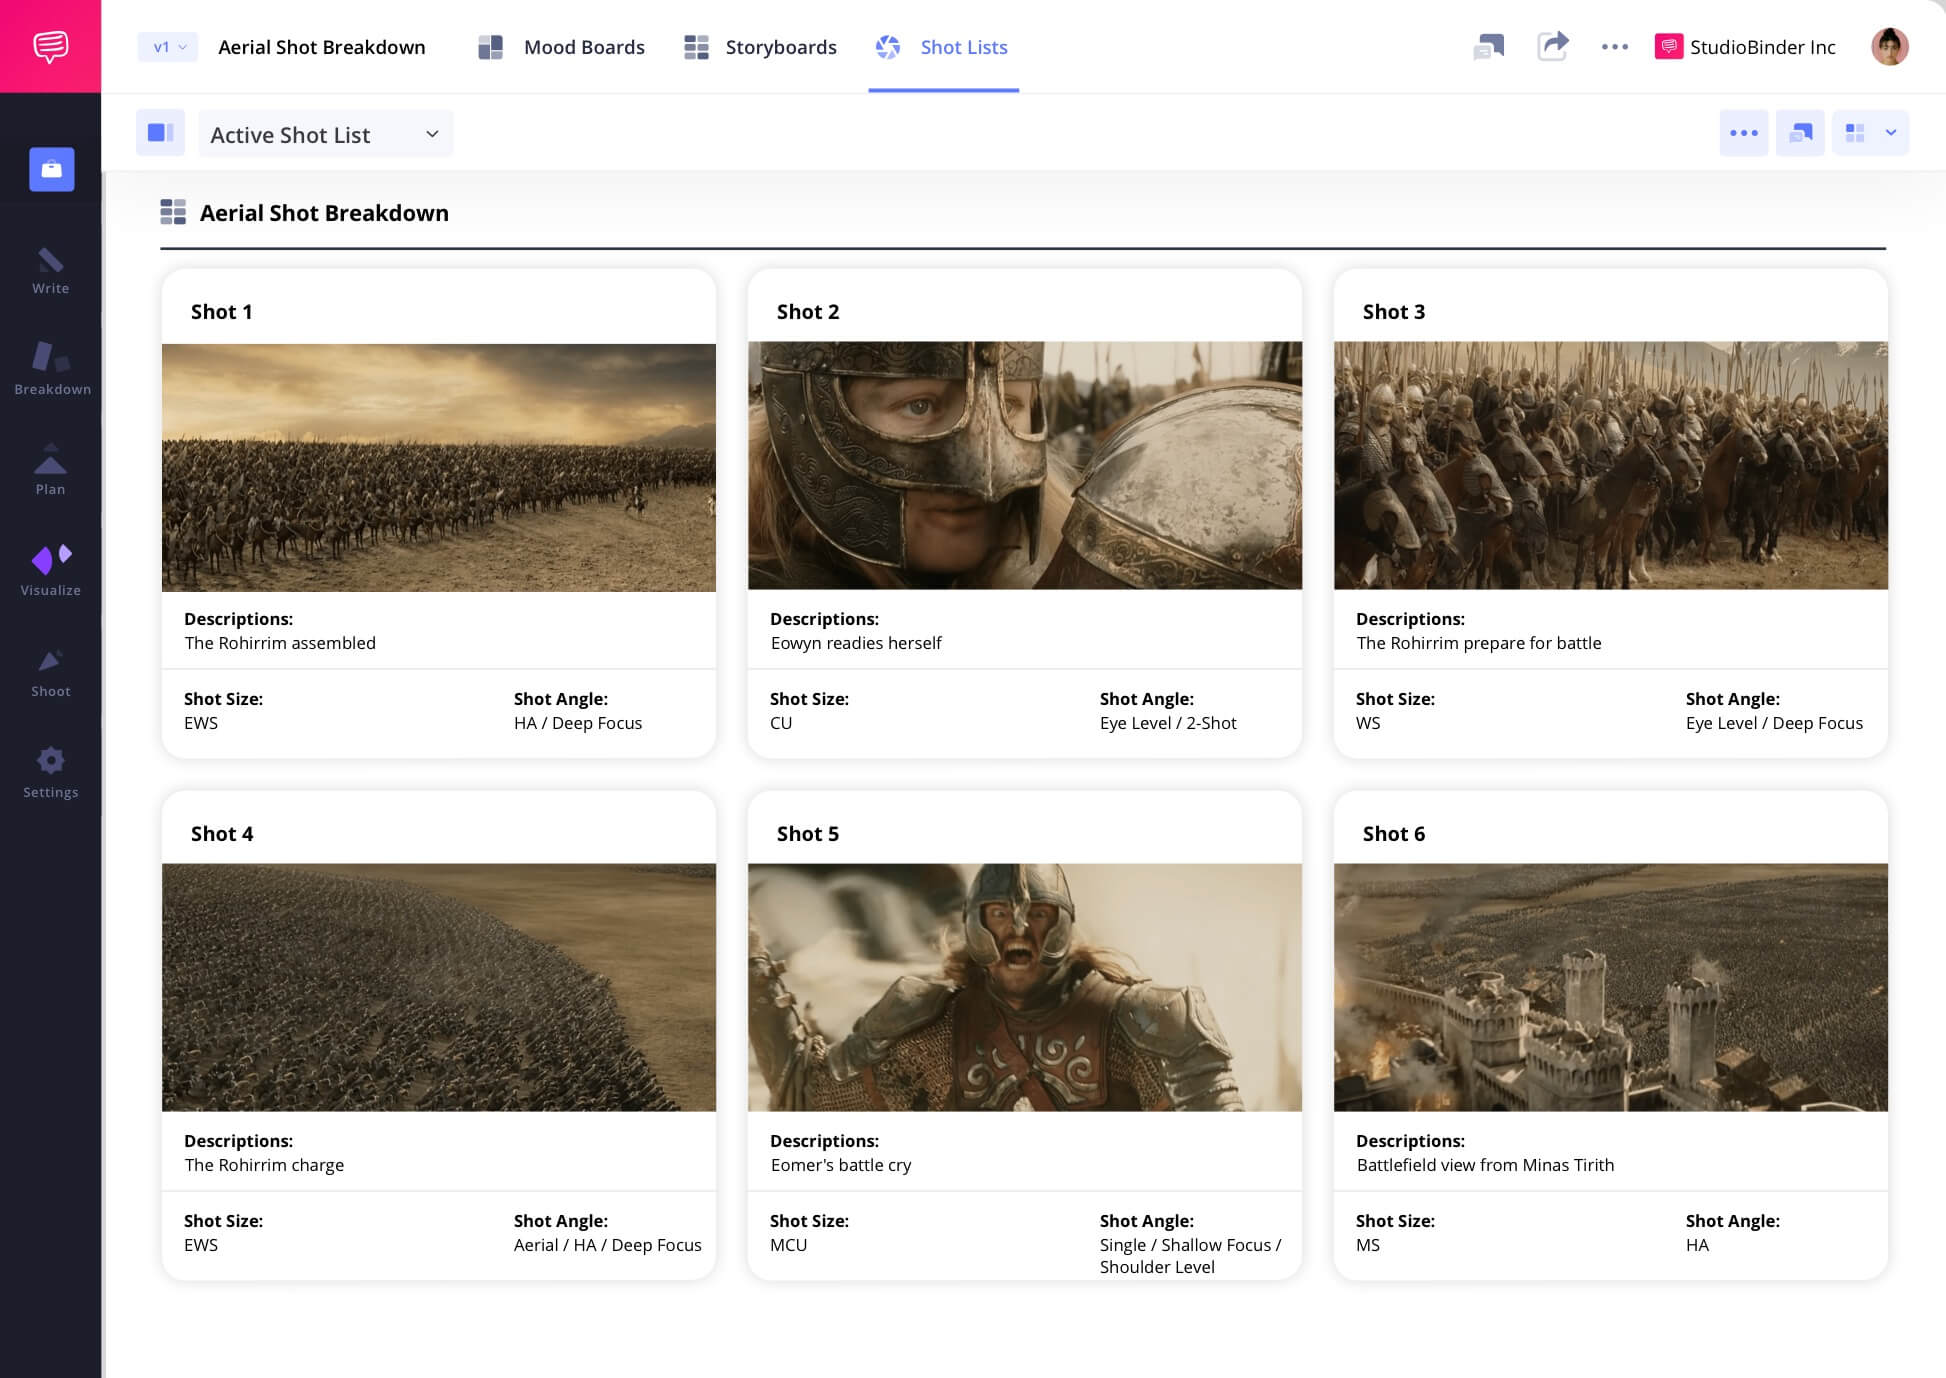This screenshot has width=1946, height=1378.
Task: Click shot angle 'Single / Shallow Focus / Shoulder Level'
Action: [x=1190, y=1256]
